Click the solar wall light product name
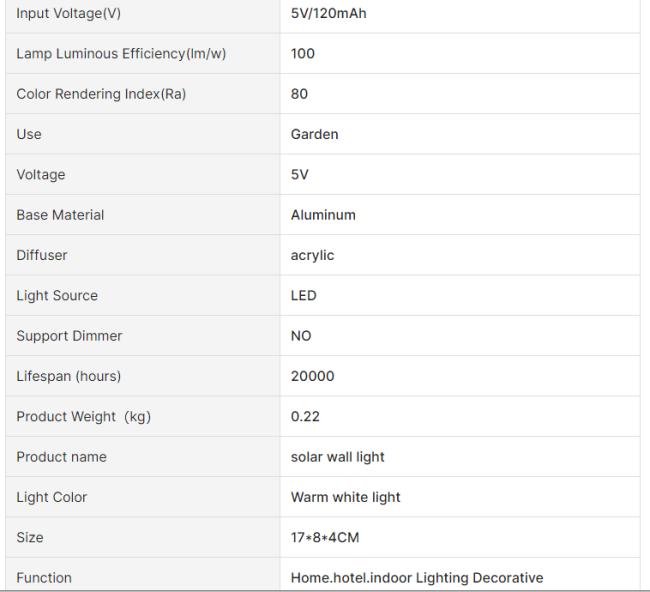Viewport: 650px width, 592px height. click(x=337, y=456)
